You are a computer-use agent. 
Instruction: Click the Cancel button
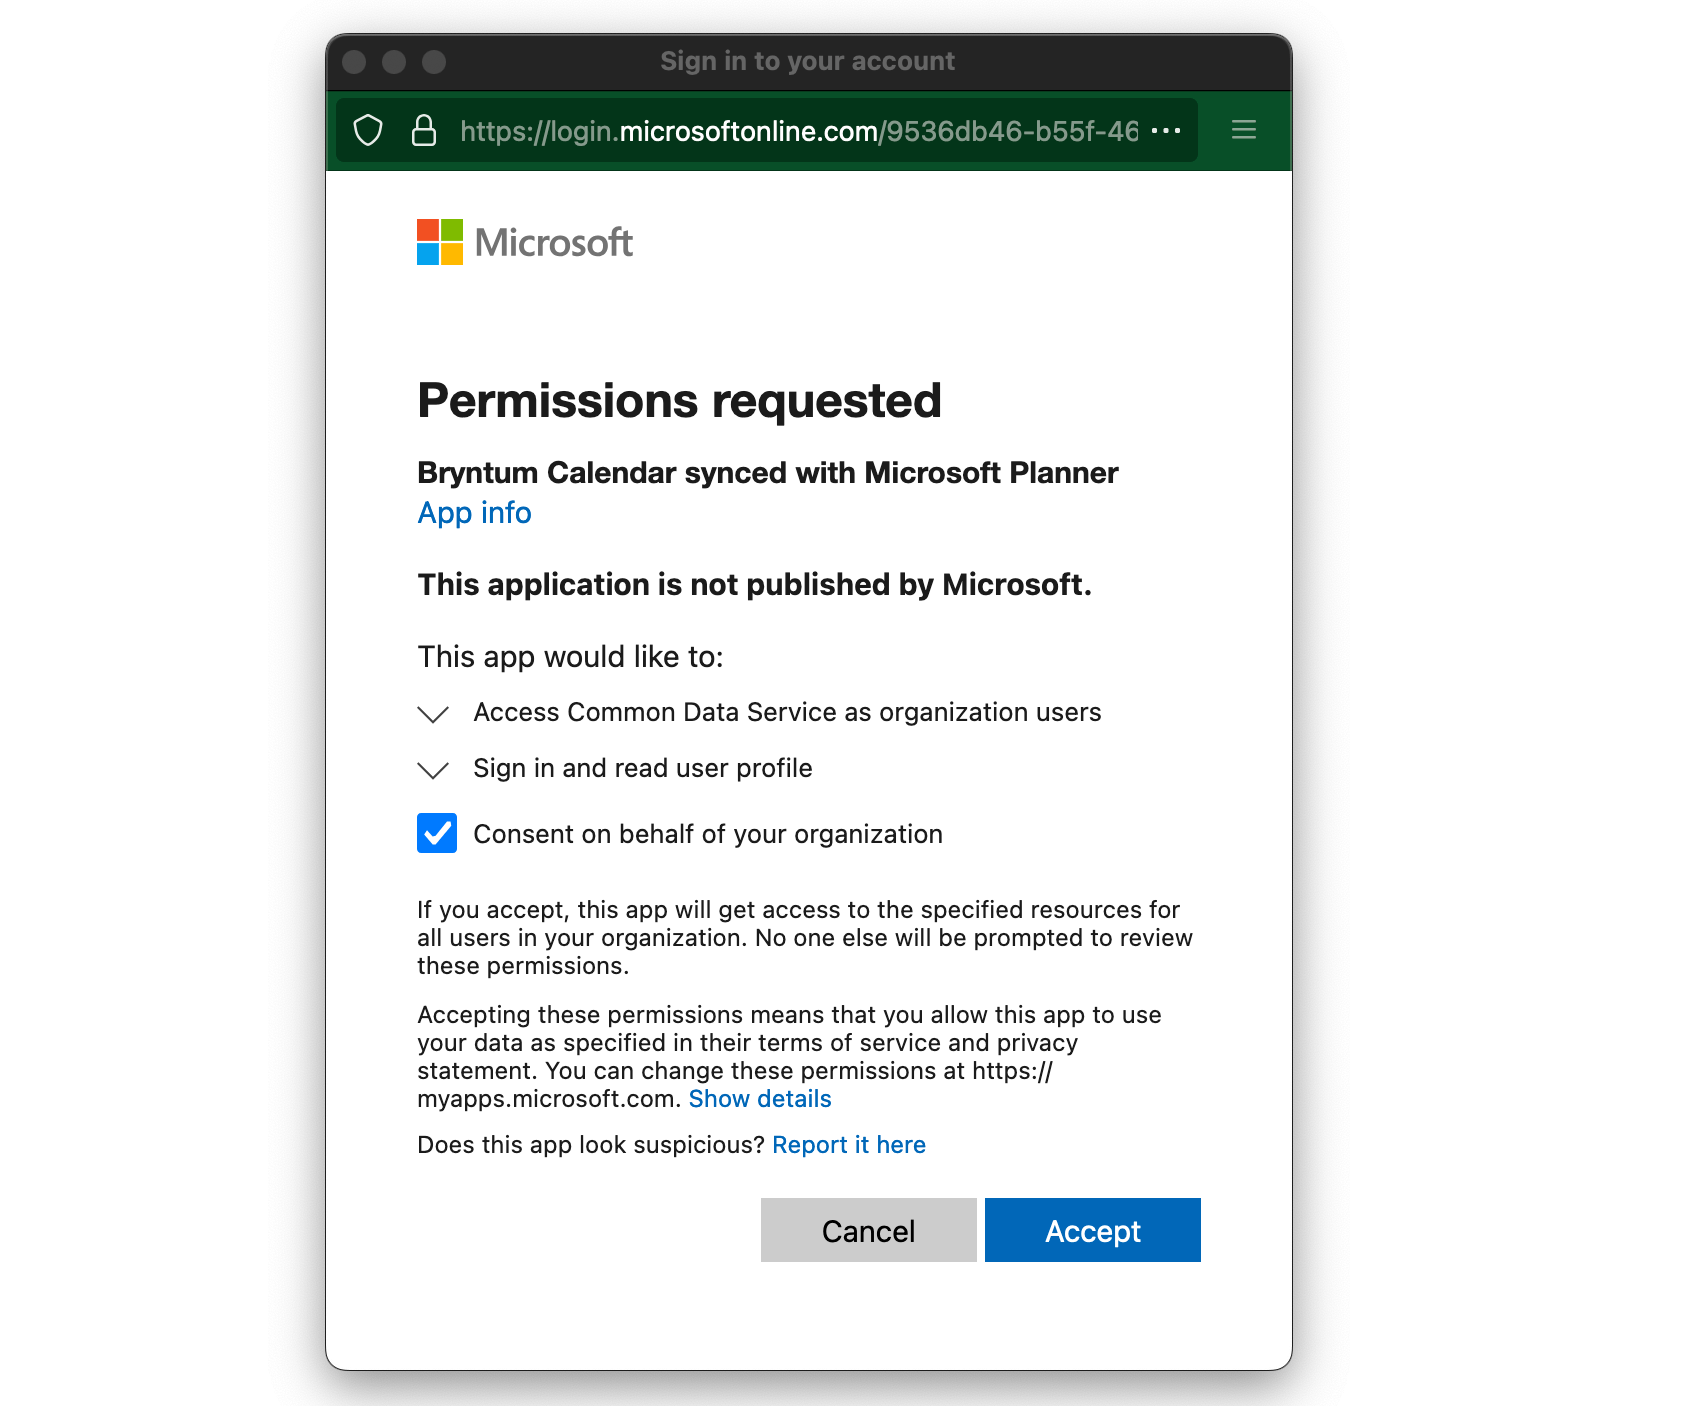pos(868,1230)
